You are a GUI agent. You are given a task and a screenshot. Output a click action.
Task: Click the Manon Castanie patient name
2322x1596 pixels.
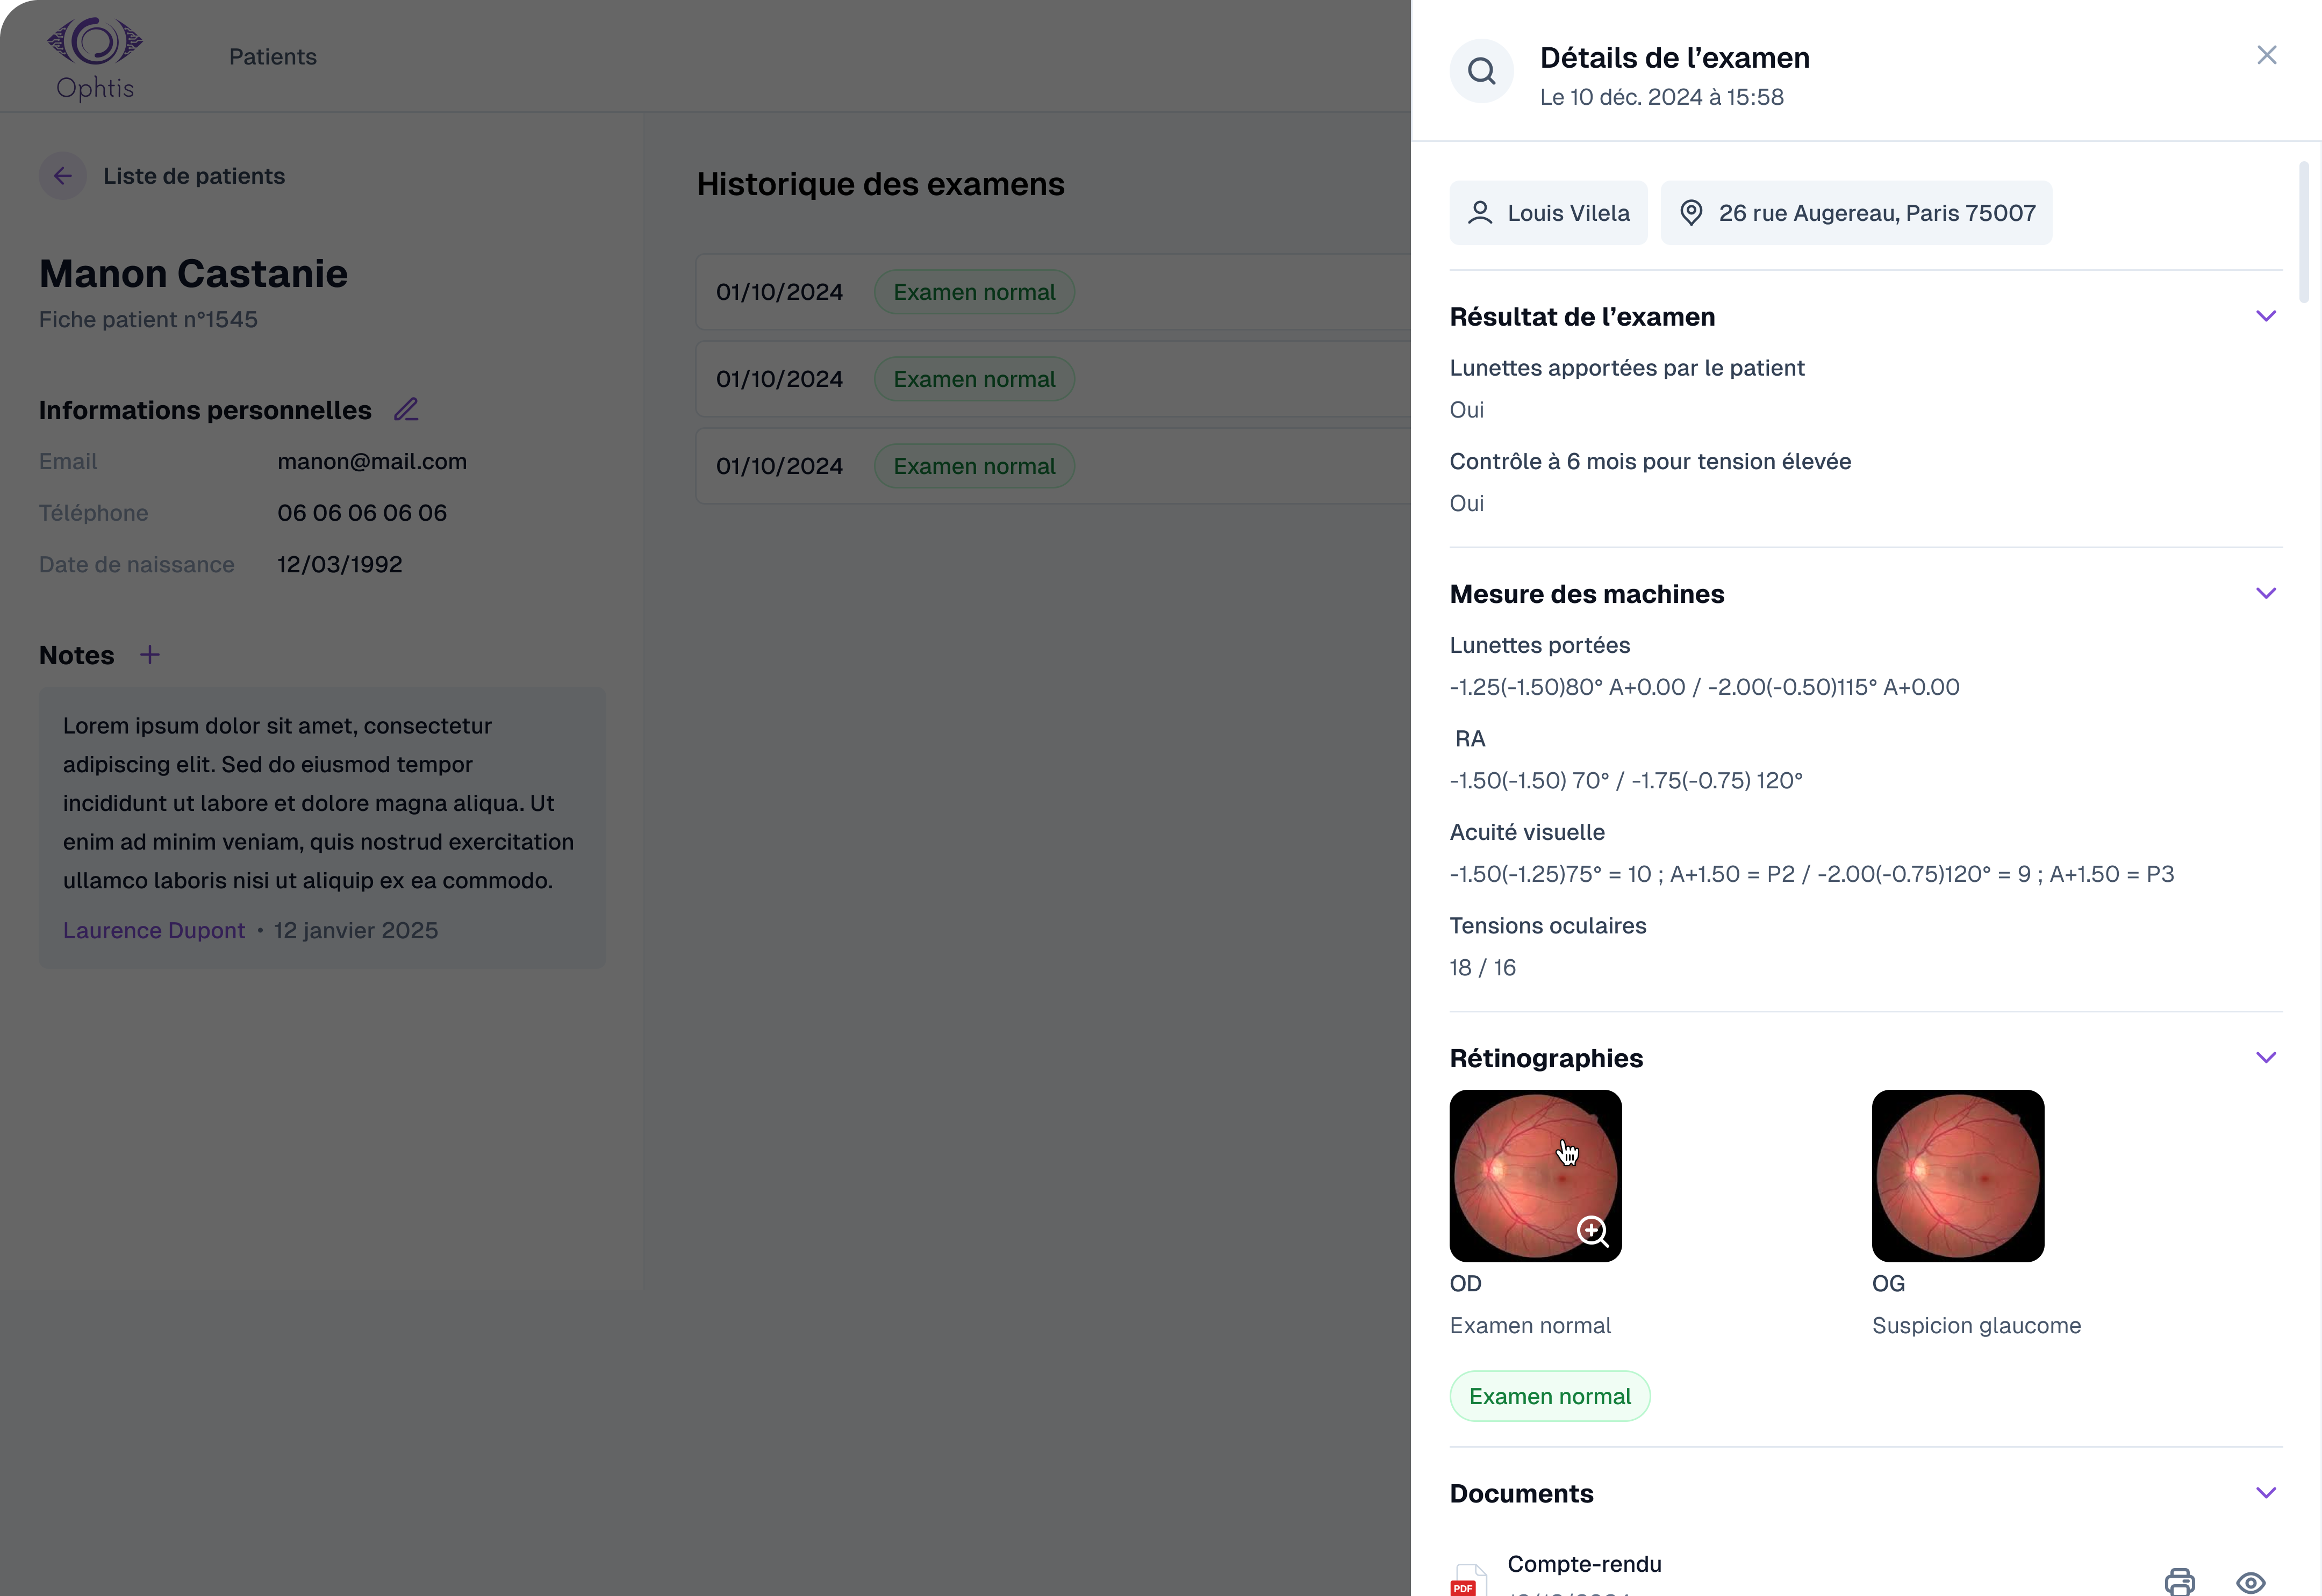(194, 273)
